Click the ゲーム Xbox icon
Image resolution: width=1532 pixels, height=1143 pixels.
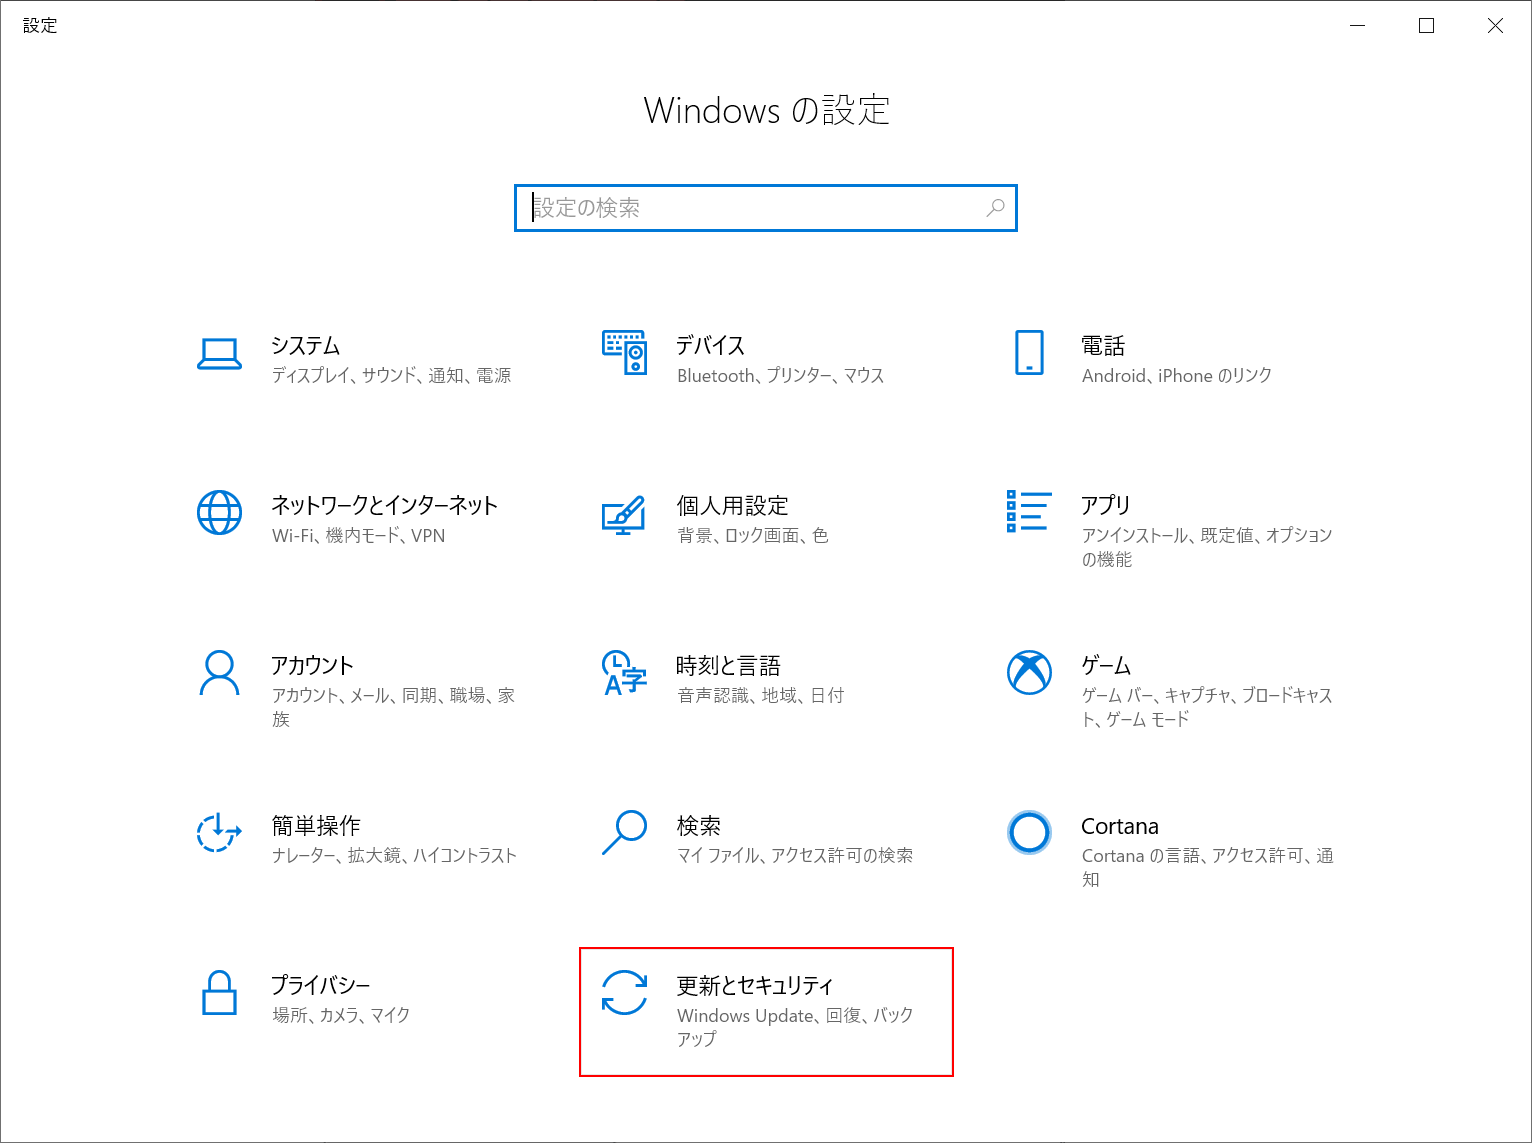(1029, 672)
